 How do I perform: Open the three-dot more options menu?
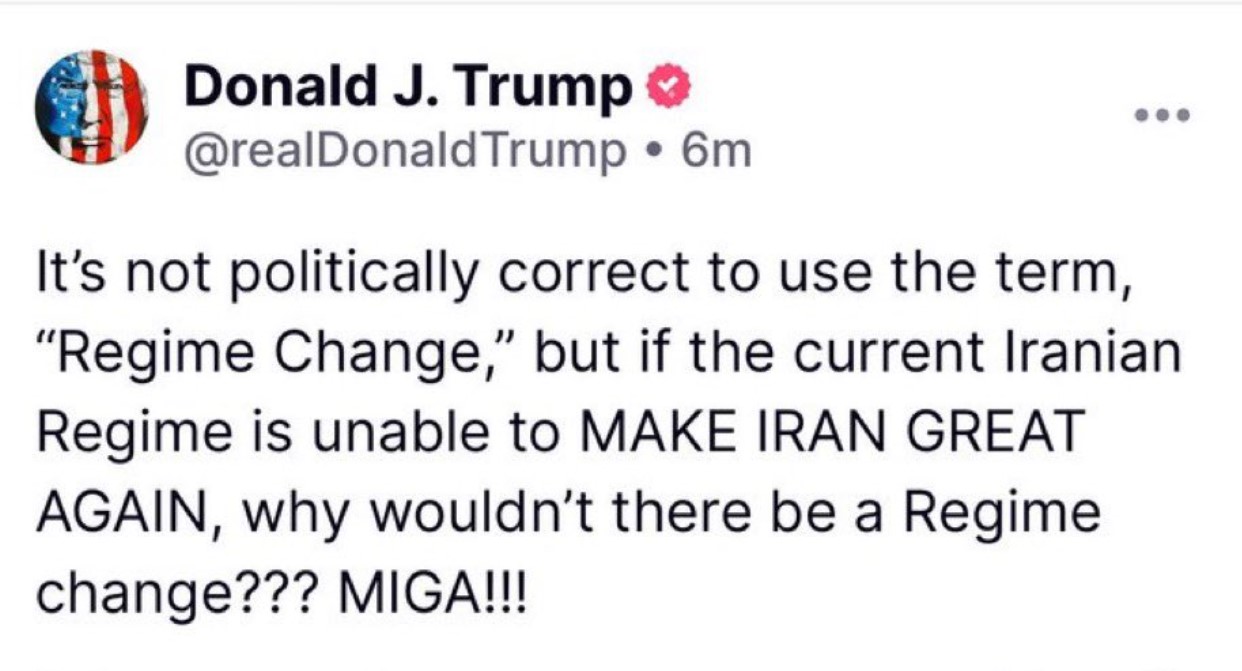tap(1163, 115)
